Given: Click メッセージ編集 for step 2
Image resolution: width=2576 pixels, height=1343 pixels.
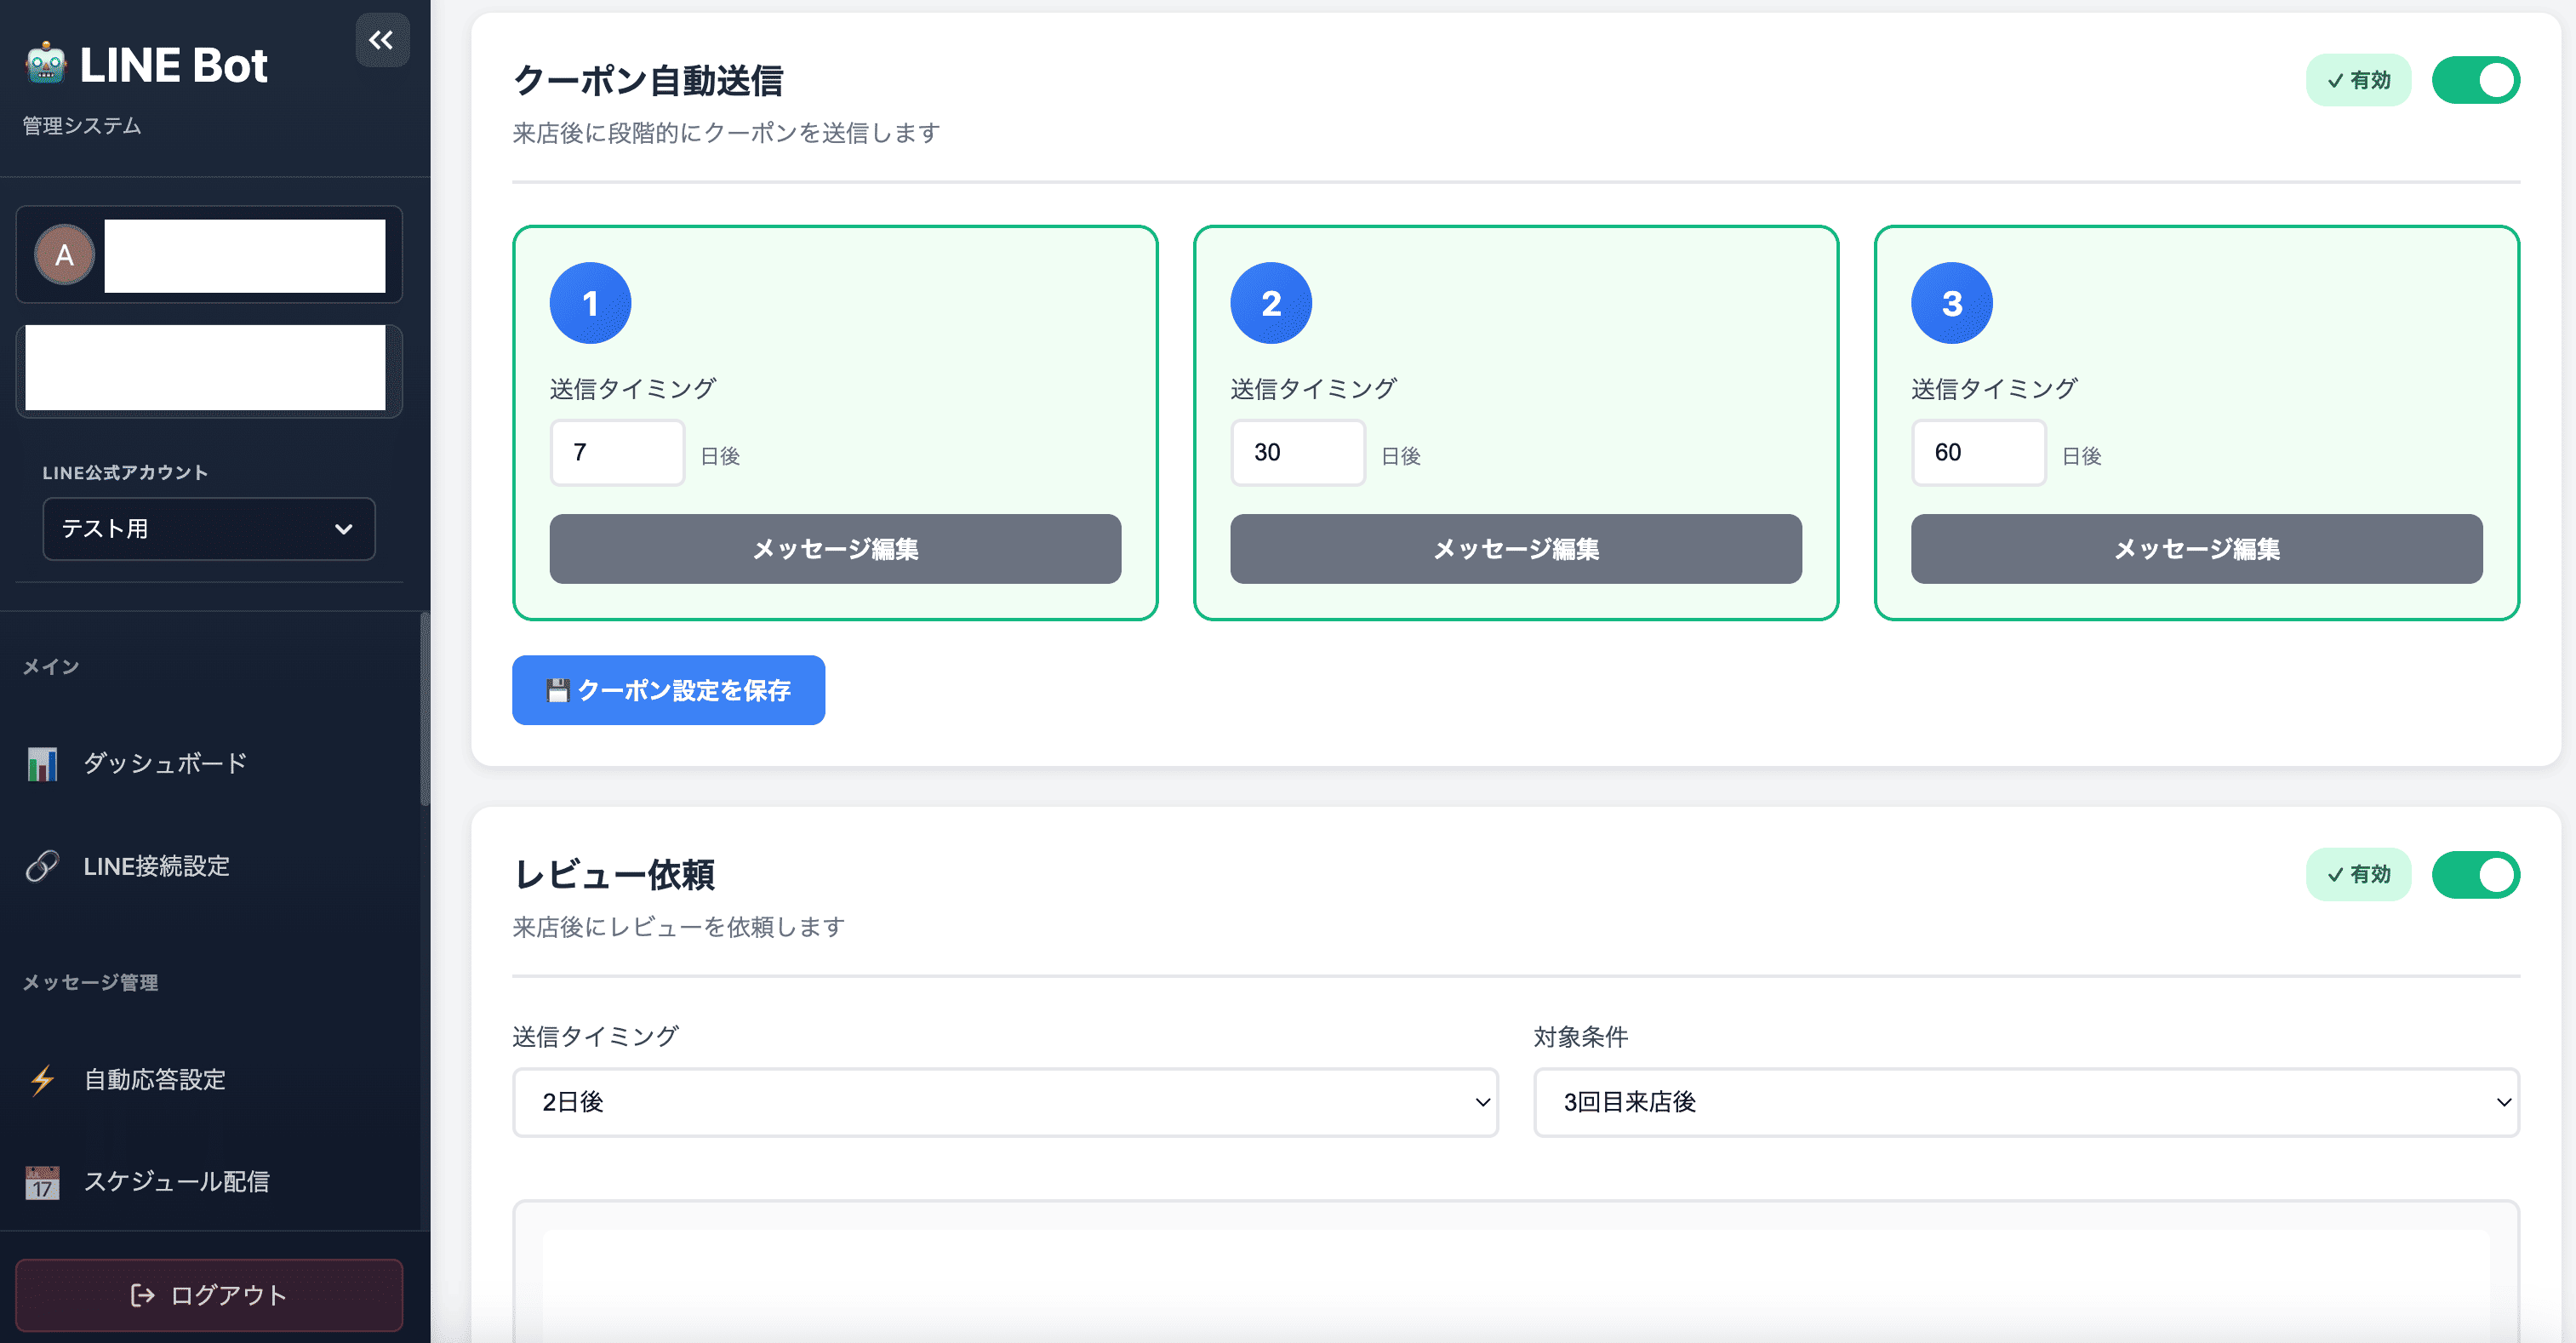Looking at the screenshot, I should pyautogui.click(x=1515, y=548).
